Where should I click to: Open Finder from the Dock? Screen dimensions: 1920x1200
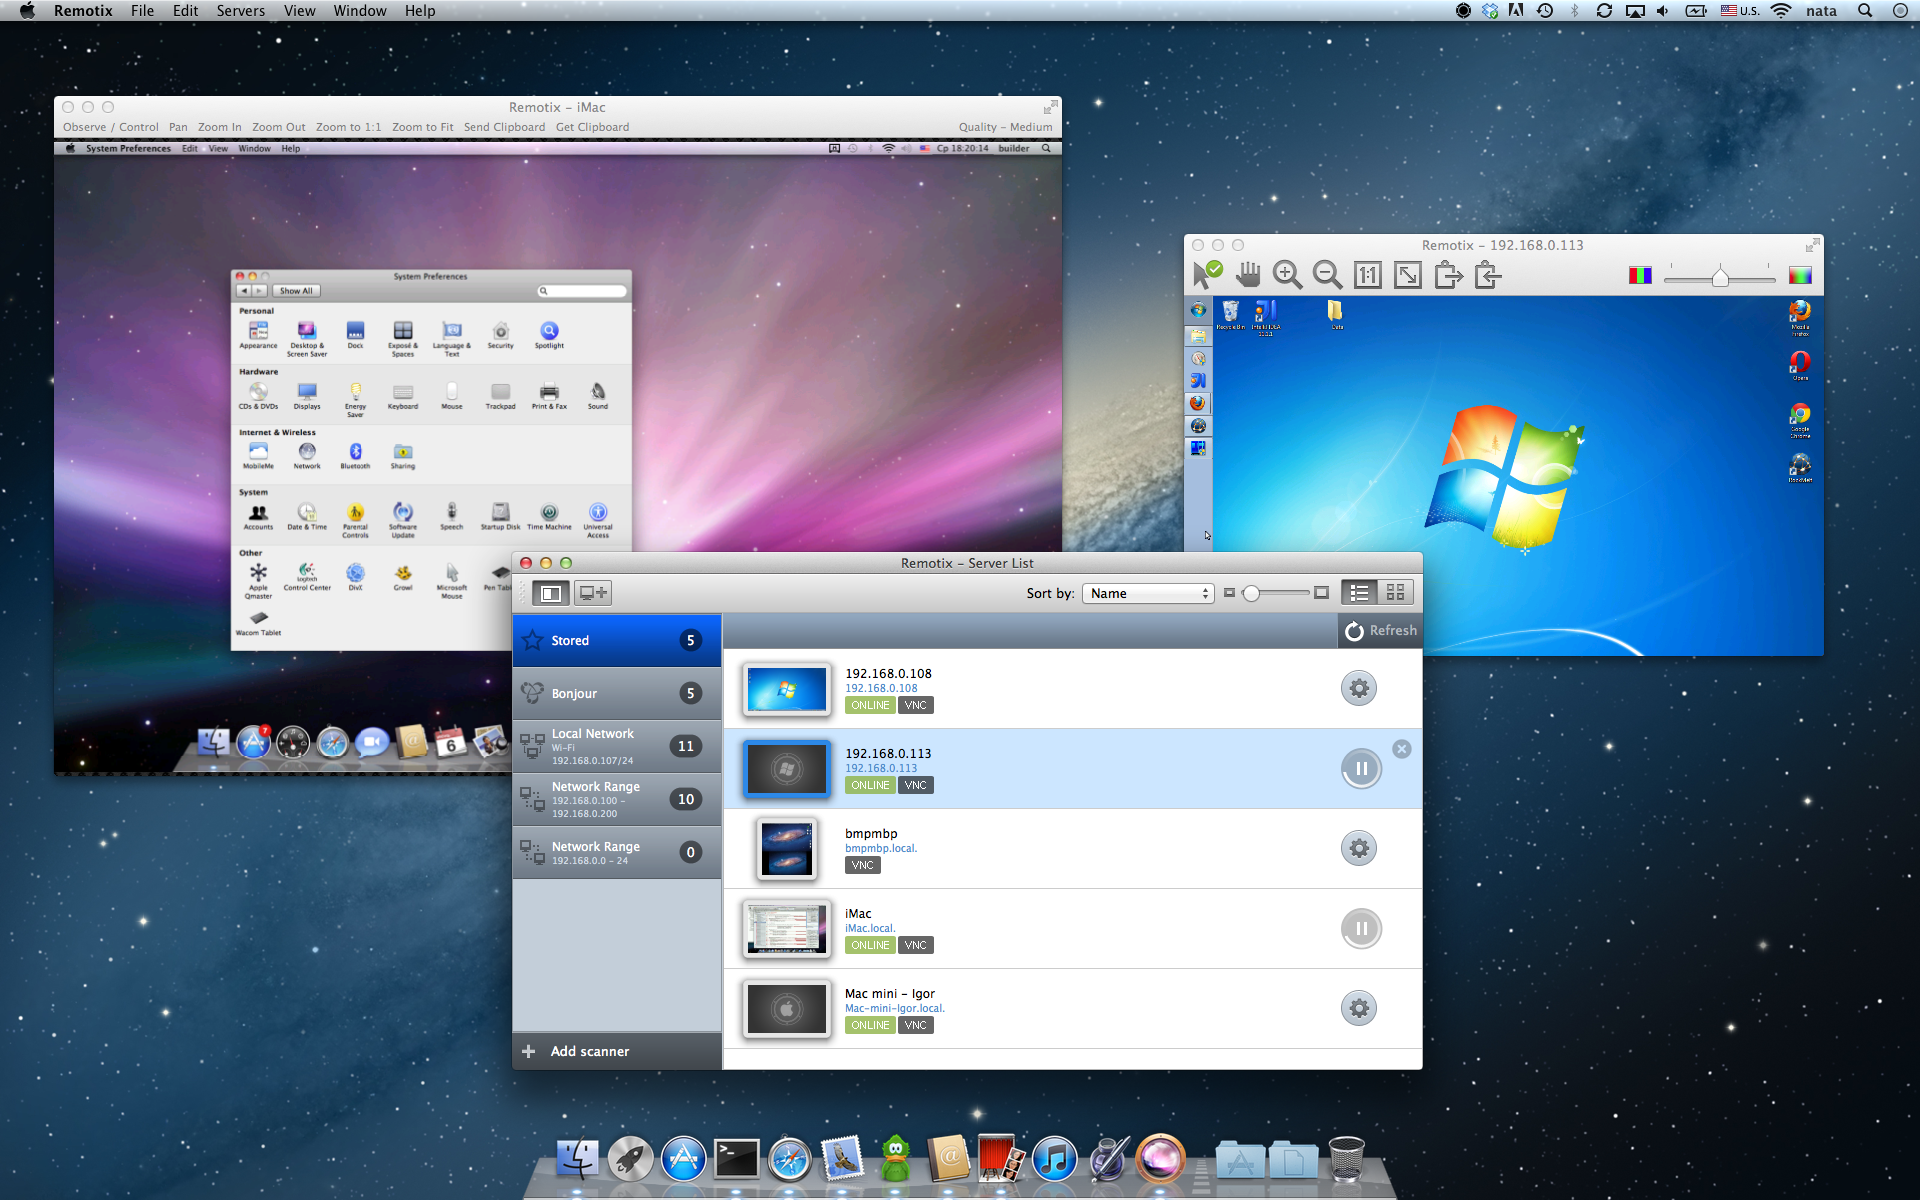click(x=578, y=1158)
